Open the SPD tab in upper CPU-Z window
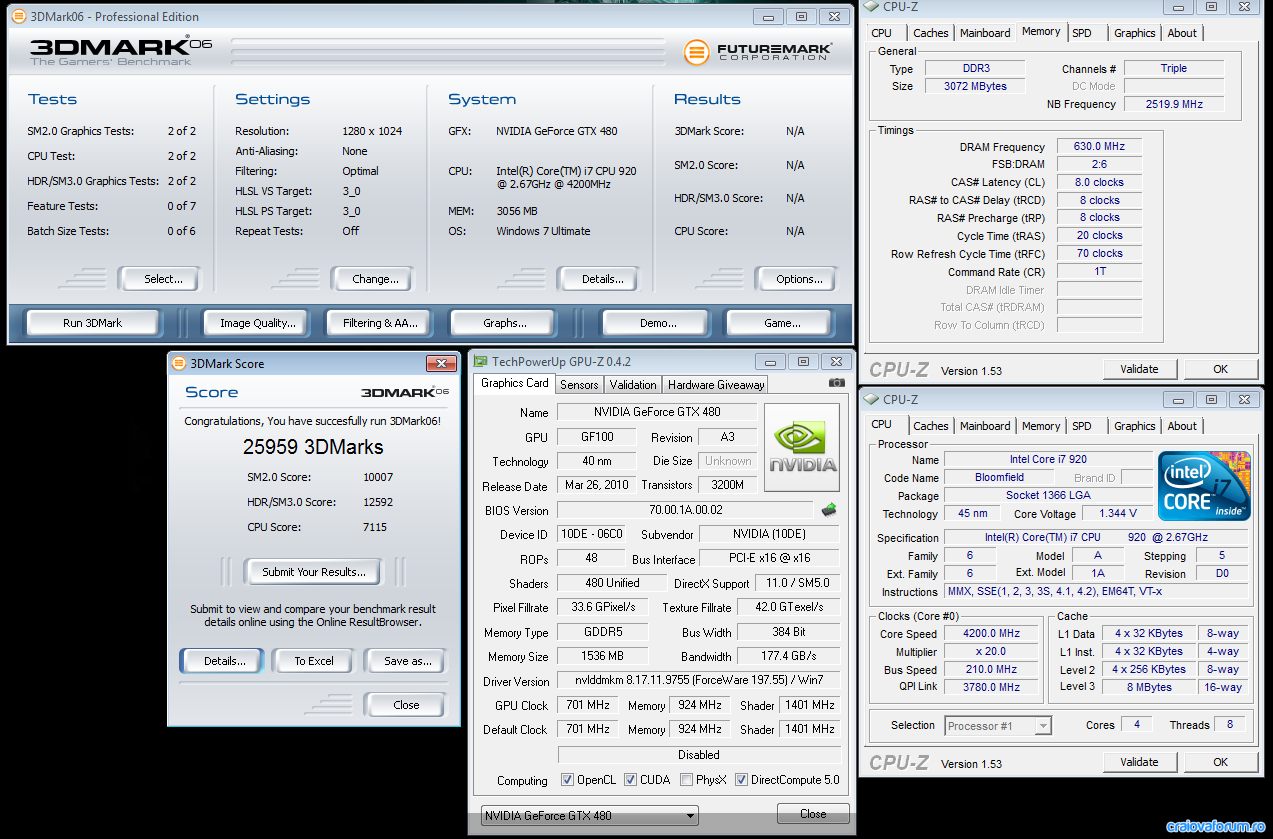 [1082, 33]
